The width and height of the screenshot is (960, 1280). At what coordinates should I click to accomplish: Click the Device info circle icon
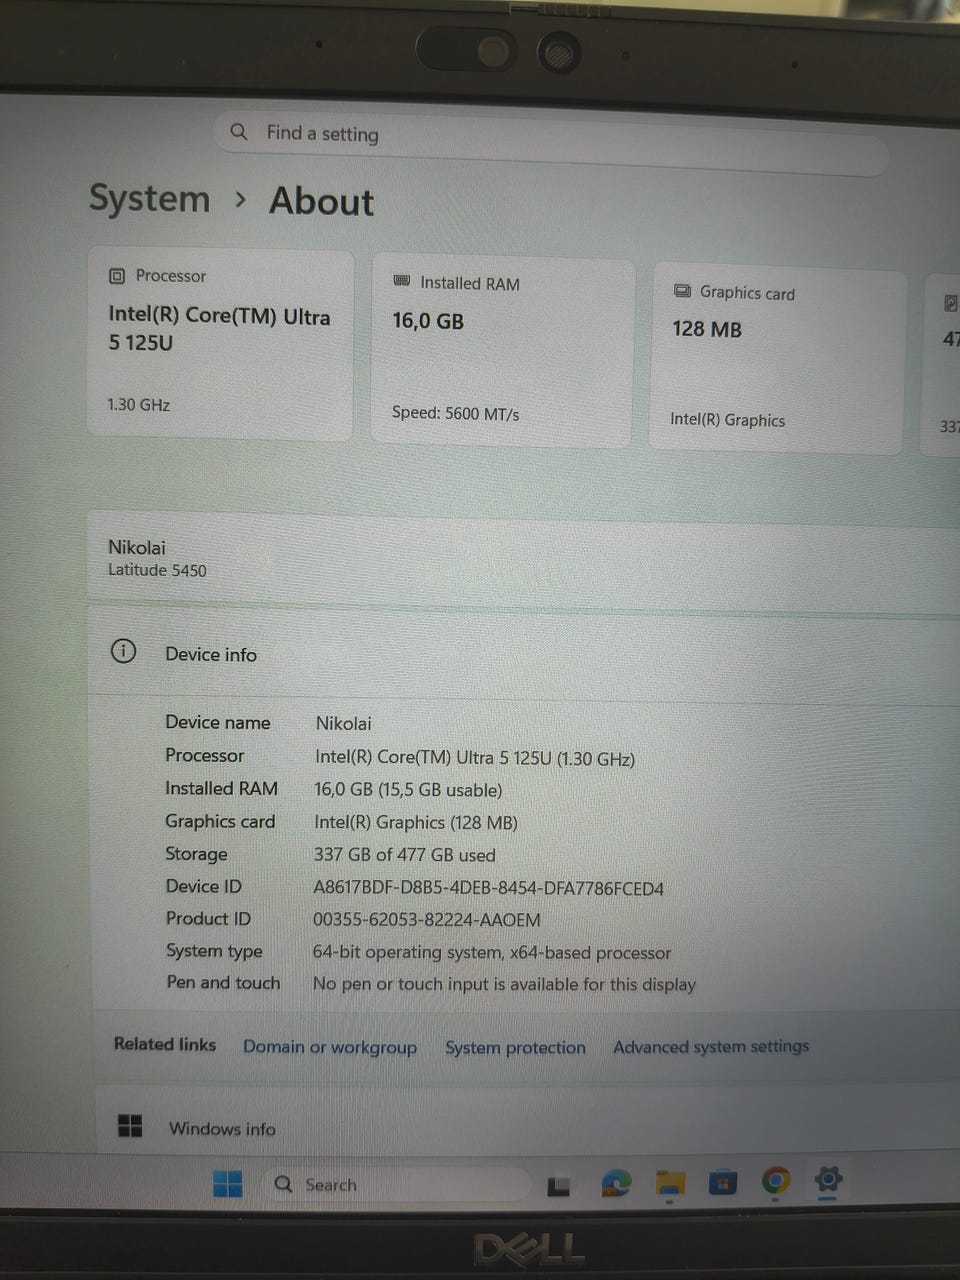(123, 652)
